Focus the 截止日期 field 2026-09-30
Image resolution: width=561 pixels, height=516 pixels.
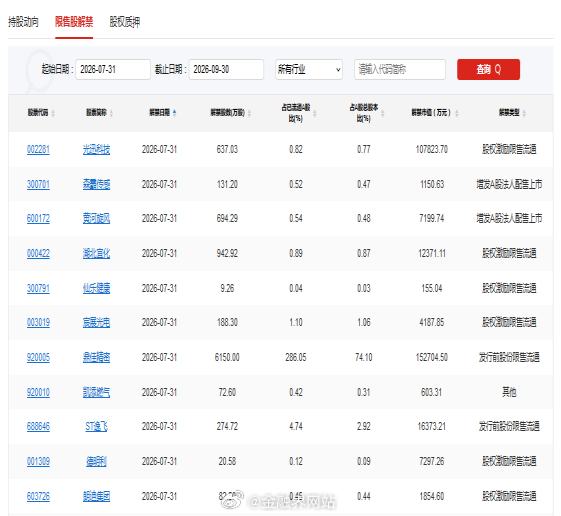point(226,69)
